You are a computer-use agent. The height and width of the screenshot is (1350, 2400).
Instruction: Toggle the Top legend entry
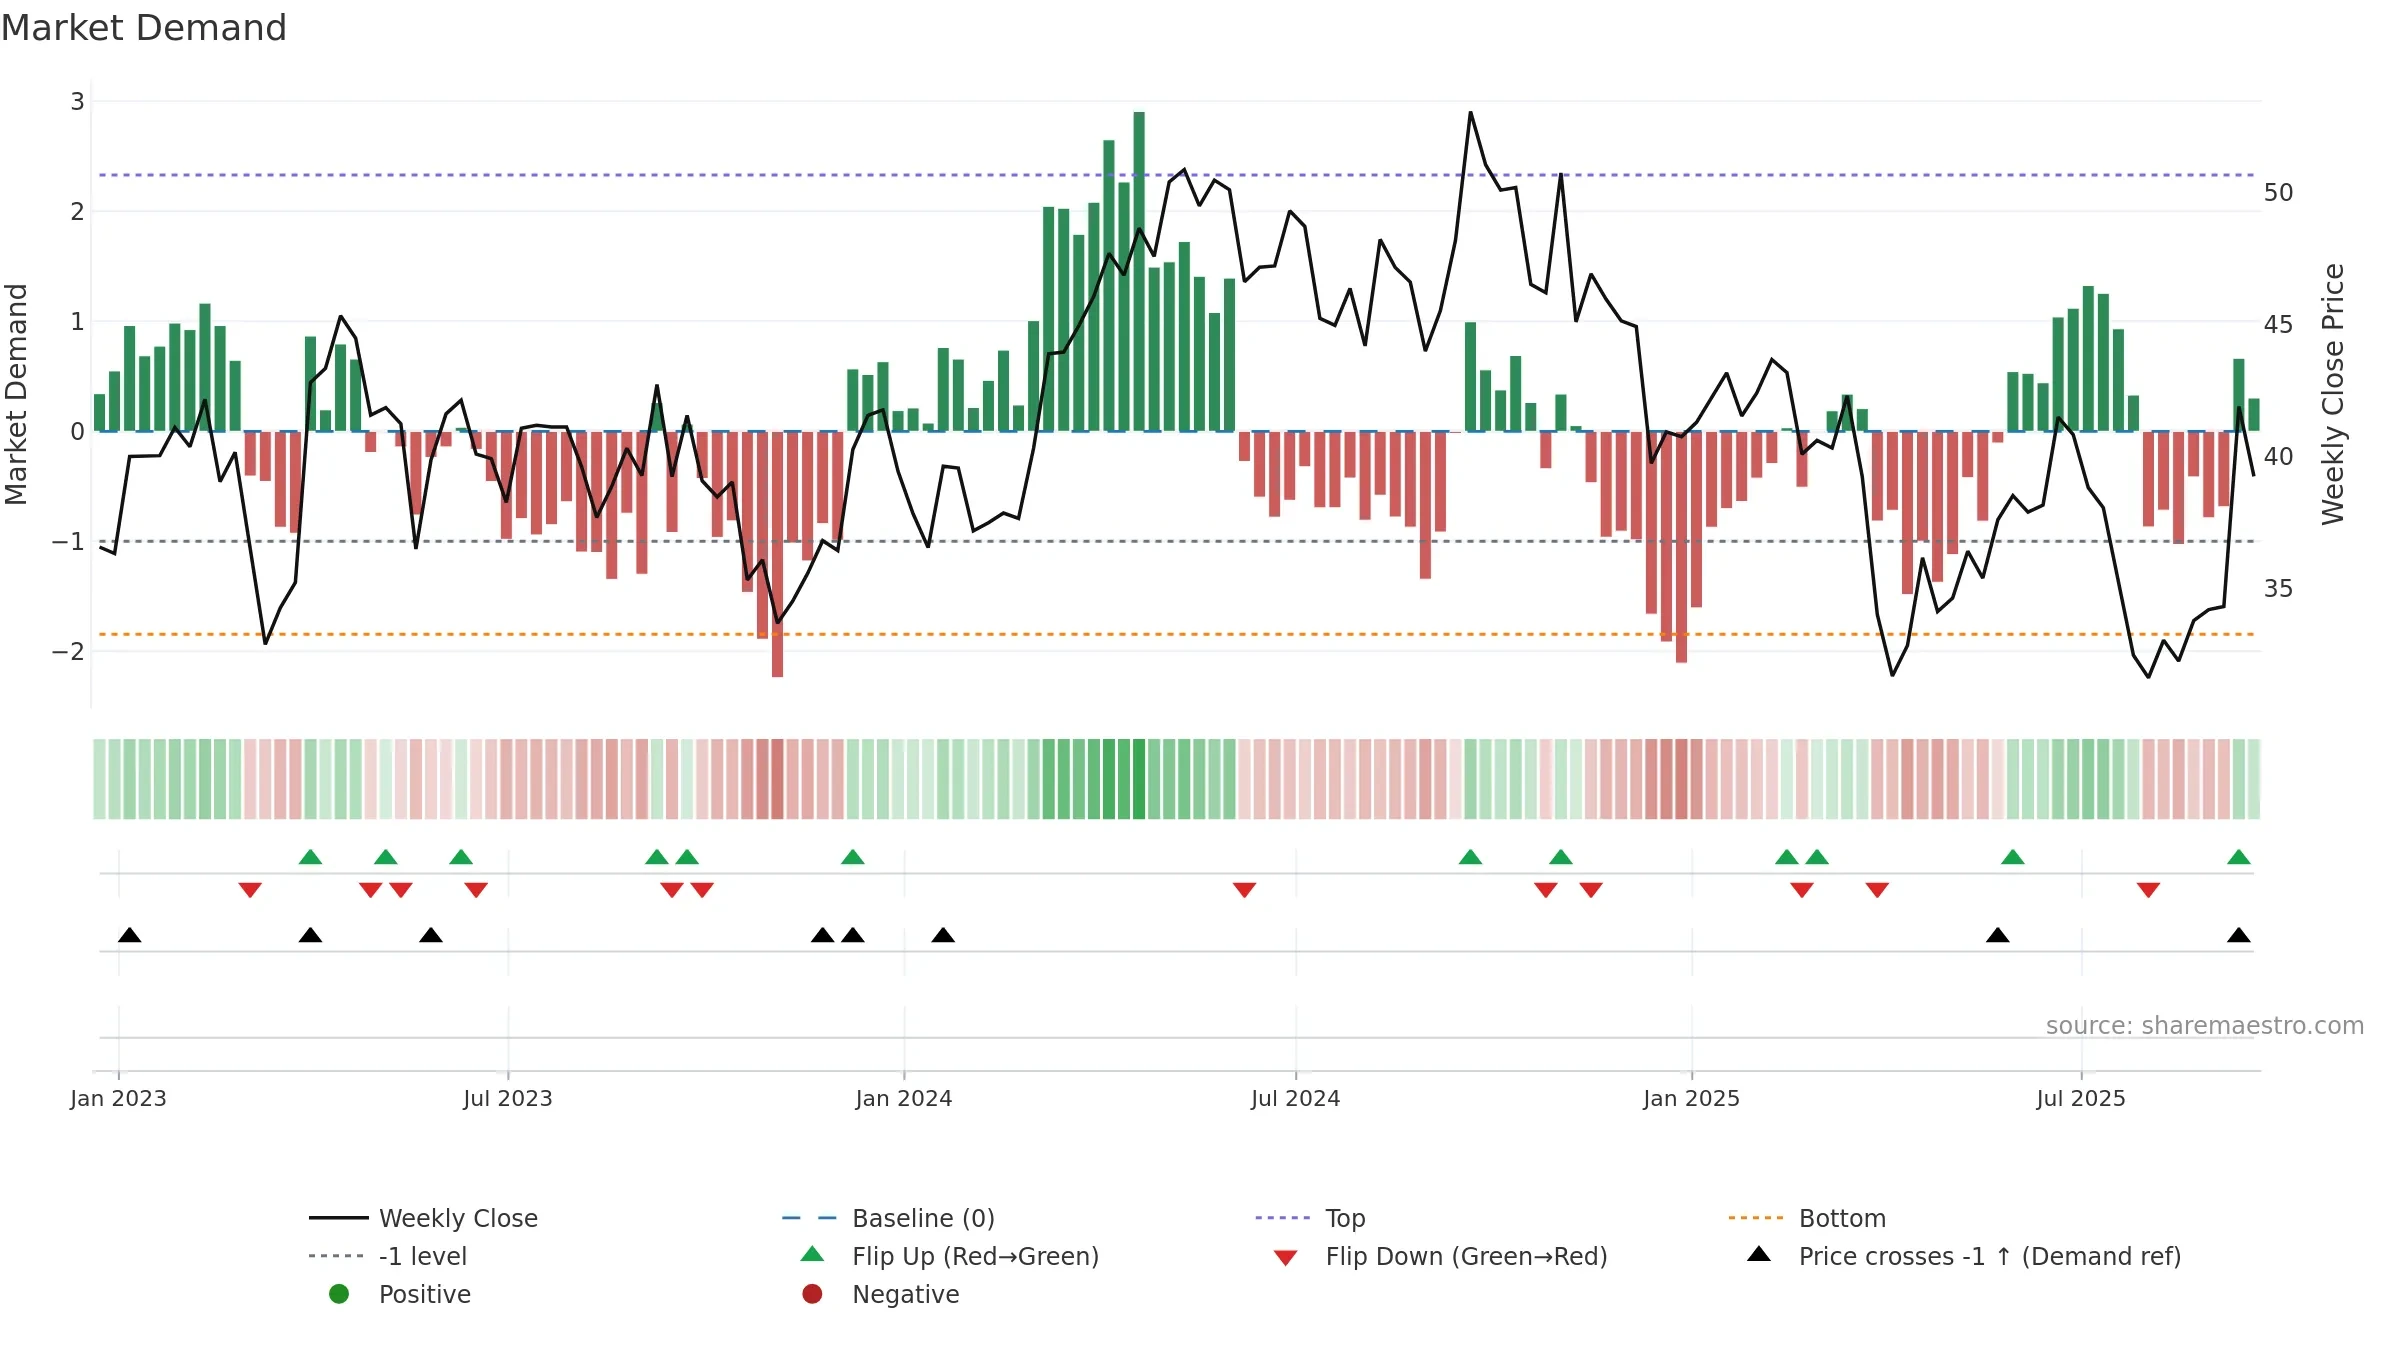(x=1310, y=1218)
